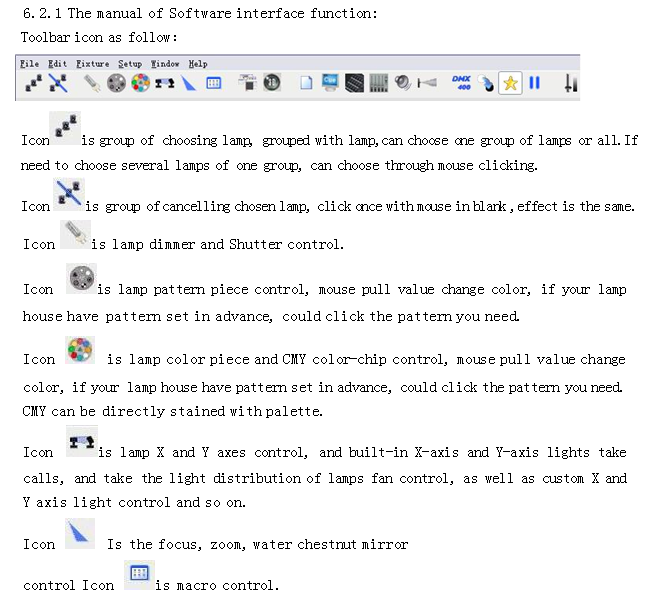Open the Window menu
659x598 pixels.
click(165, 64)
